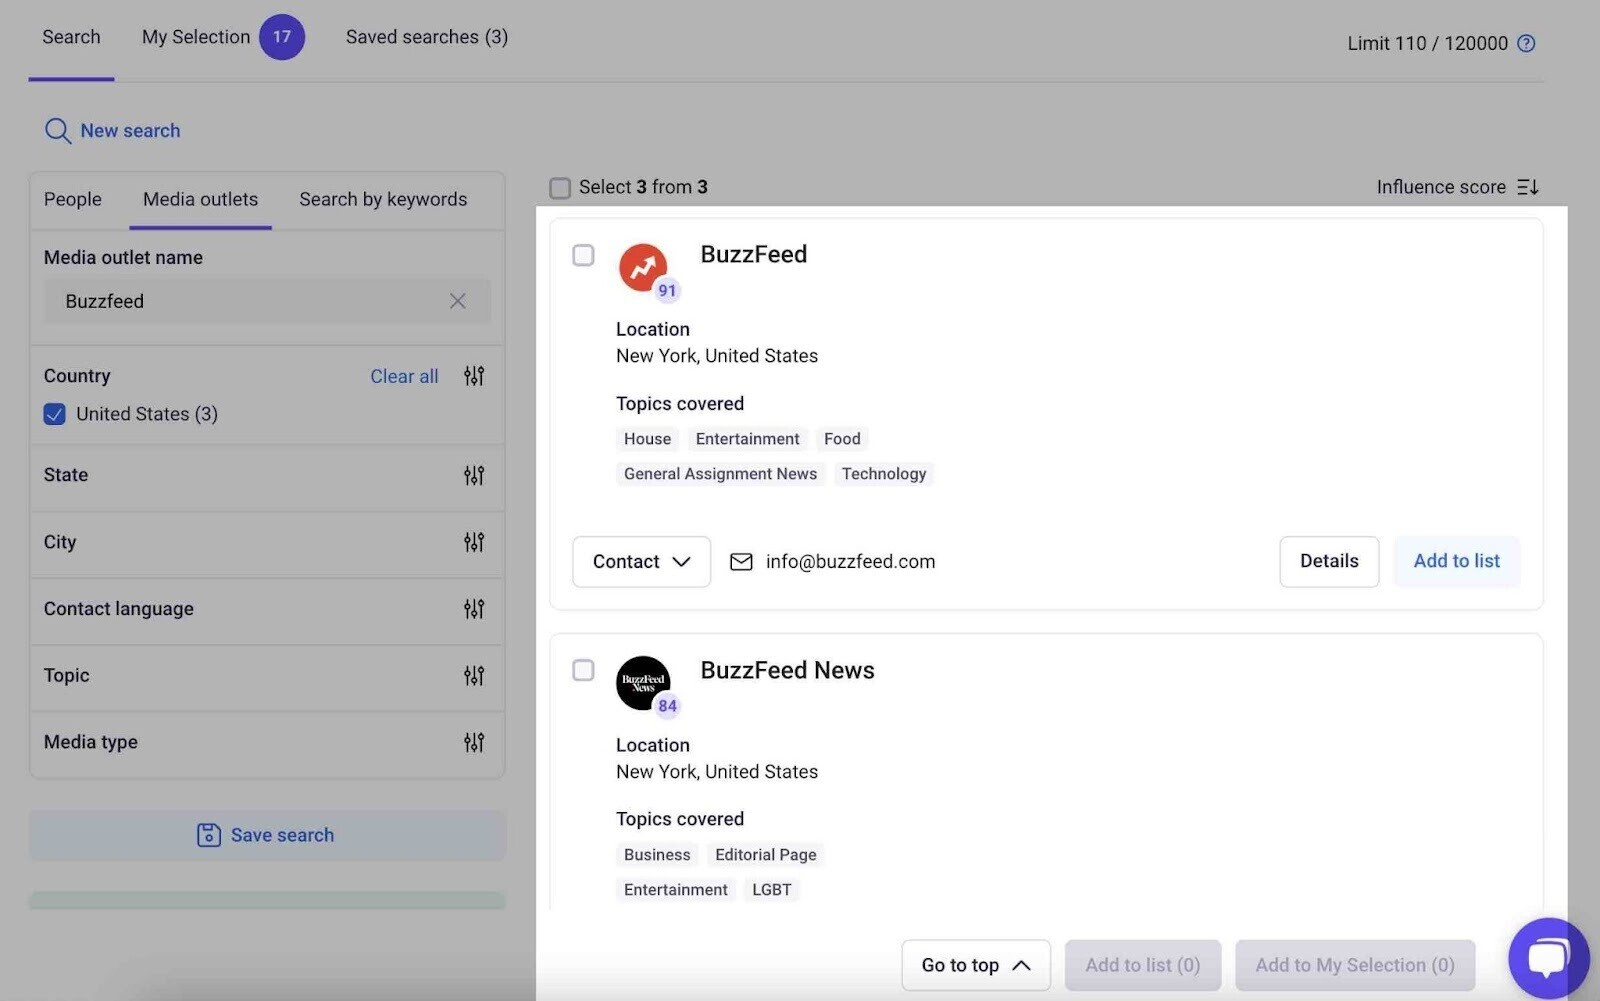Open Topic filter settings icon
The image size is (1600, 1001).
[x=474, y=676]
